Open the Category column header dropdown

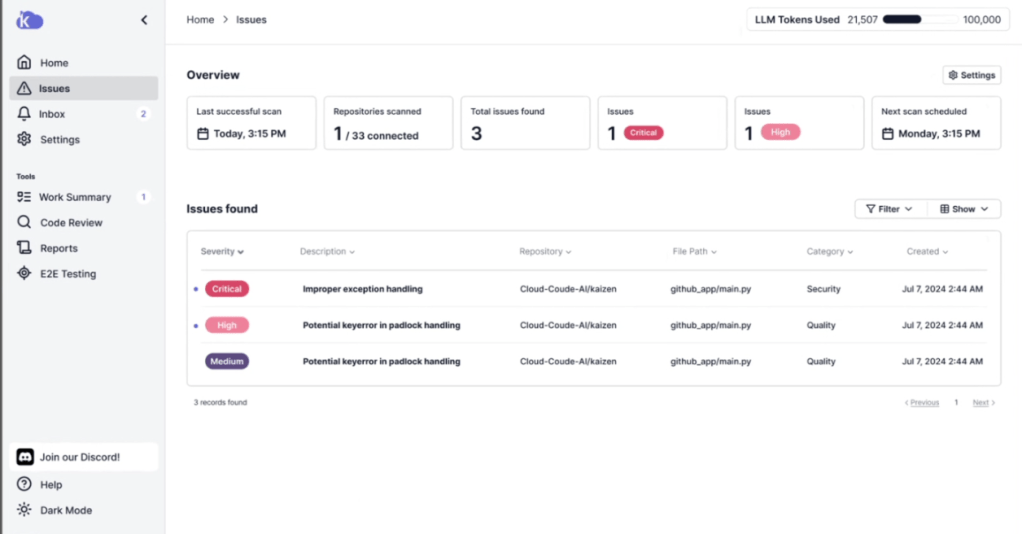click(829, 252)
